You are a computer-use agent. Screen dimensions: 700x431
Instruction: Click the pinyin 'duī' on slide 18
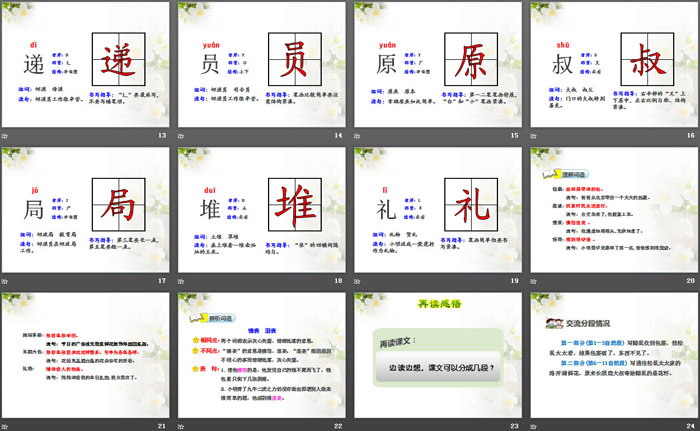(x=209, y=190)
